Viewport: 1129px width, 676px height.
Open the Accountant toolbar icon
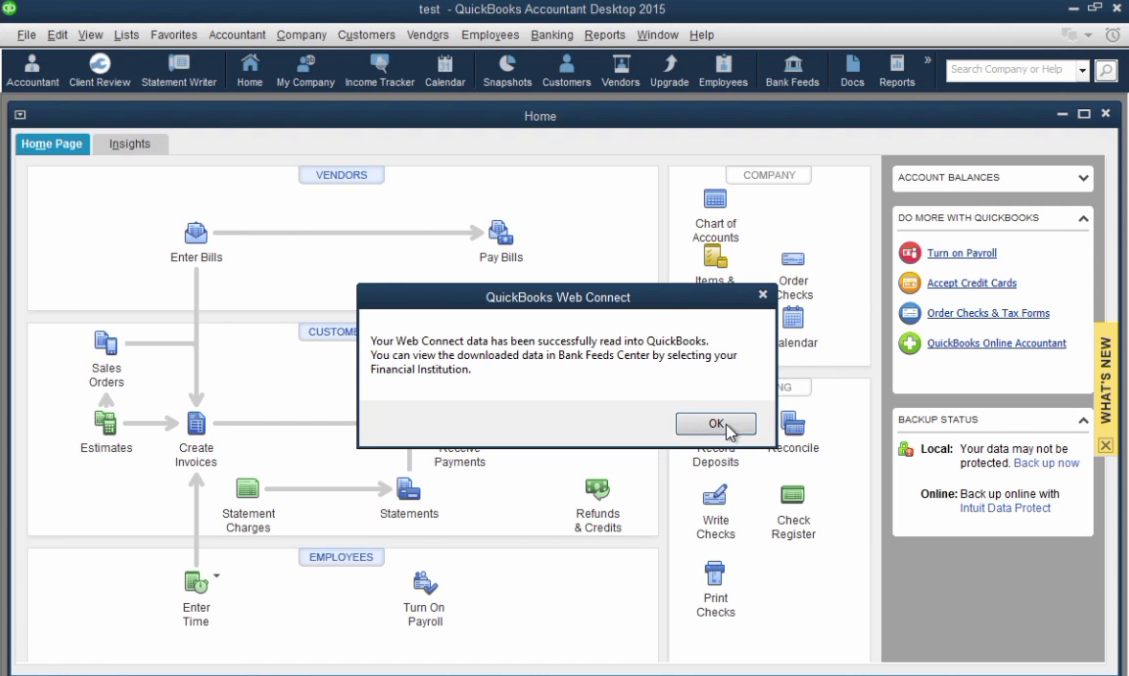[x=32, y=71]
